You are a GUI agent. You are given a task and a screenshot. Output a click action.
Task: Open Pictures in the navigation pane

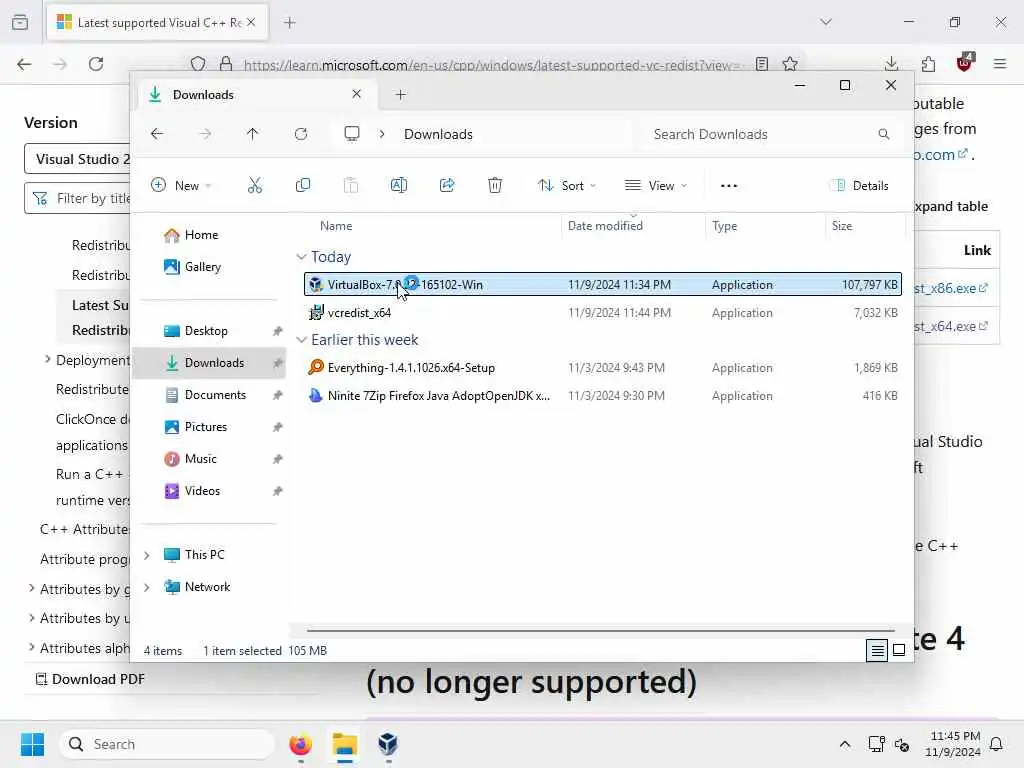[x=206, y=427]
